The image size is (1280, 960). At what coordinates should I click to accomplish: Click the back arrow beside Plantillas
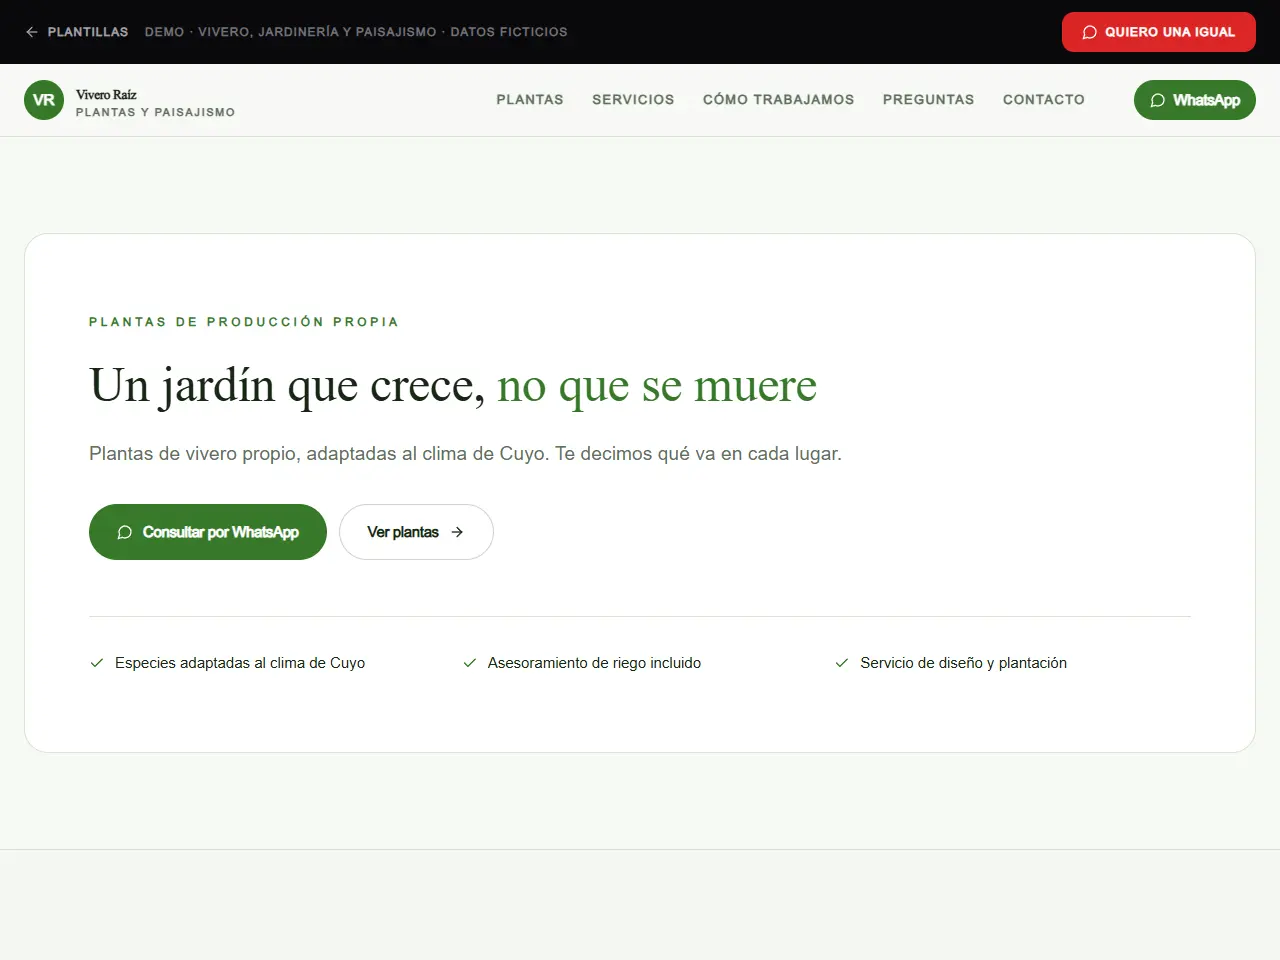click(32, 32)
